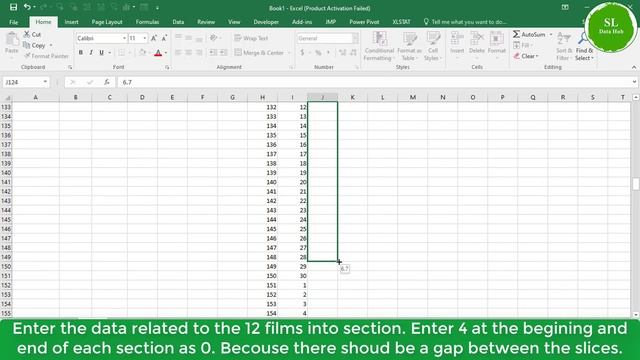The height and width of the screenshot is (360, 640).
Task: Click the Percent Style icon
Action: click(318, 53)
